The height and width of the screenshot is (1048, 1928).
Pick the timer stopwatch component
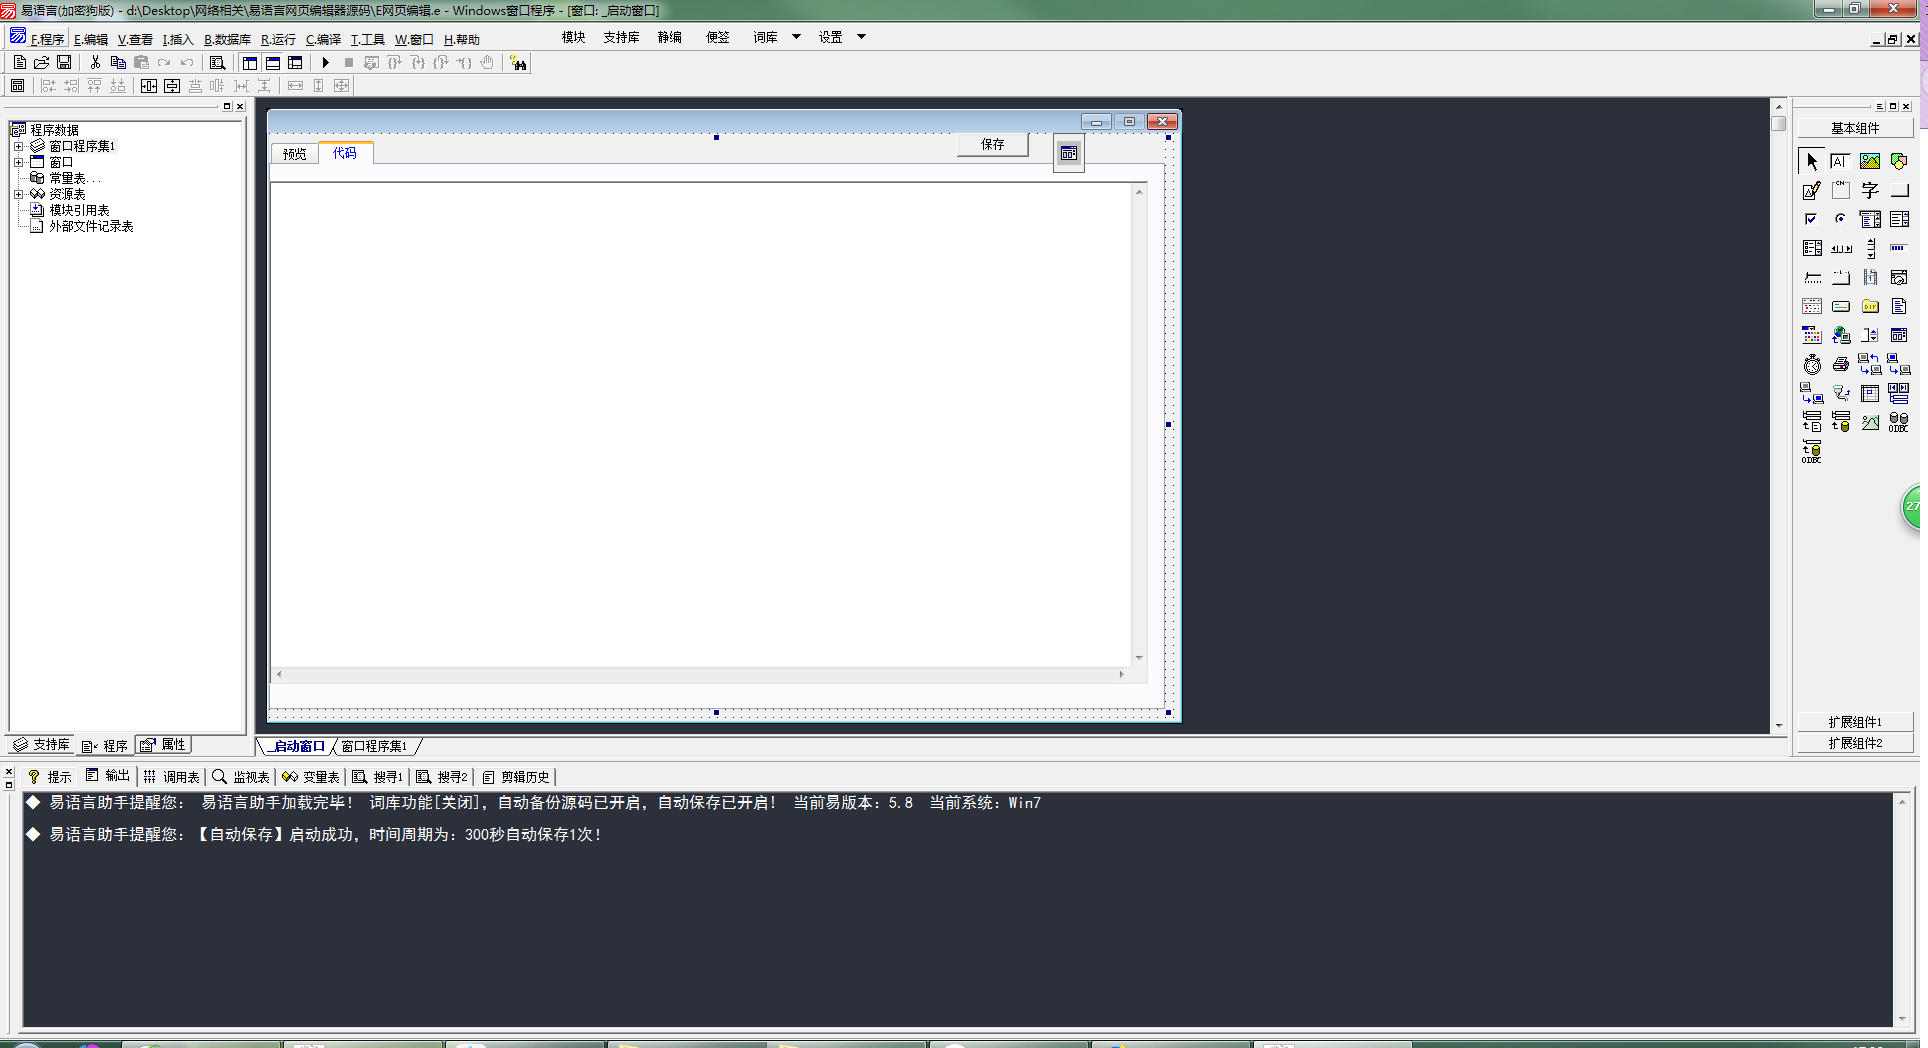click(1812, 364)
